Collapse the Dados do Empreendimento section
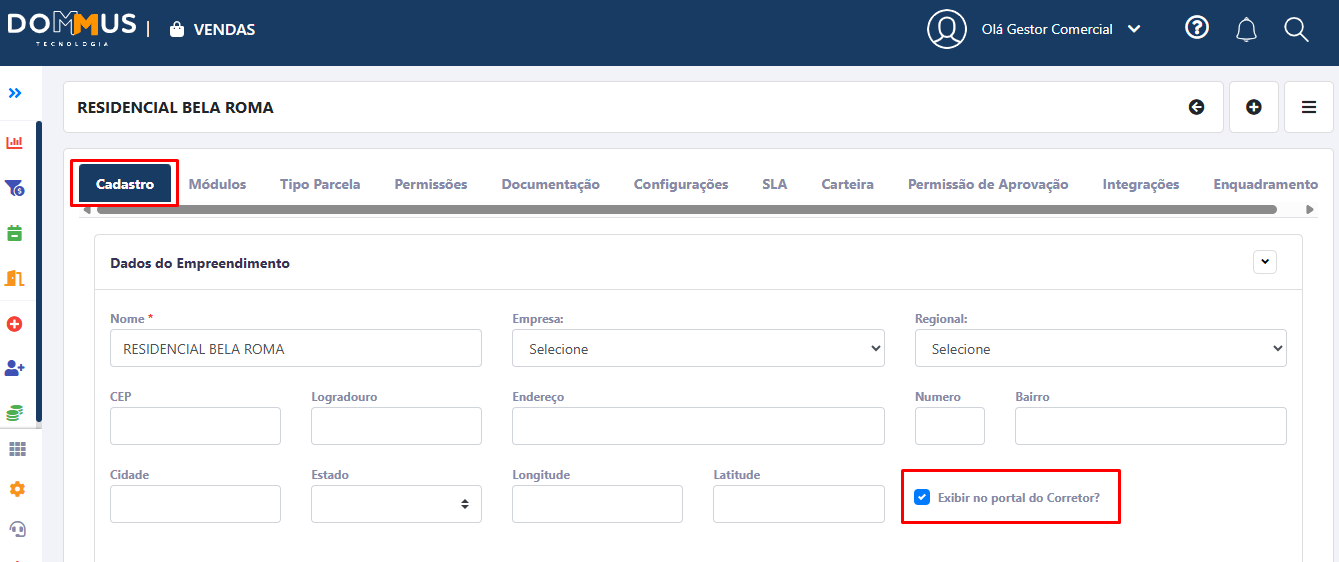The width and height of the screenshot is (1339, 562). 1265,262
